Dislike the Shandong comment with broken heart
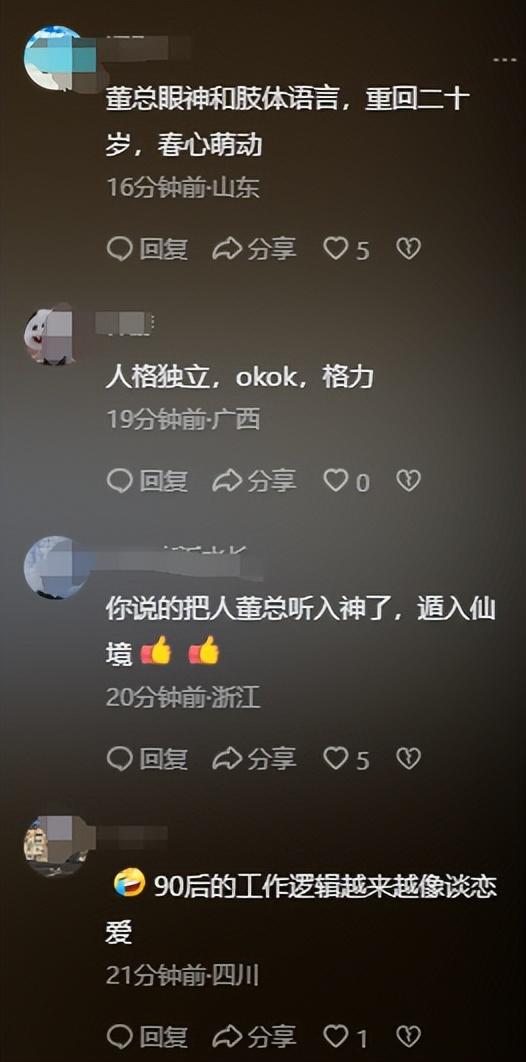Viewport: 526px width, 1062px height. 408,249
